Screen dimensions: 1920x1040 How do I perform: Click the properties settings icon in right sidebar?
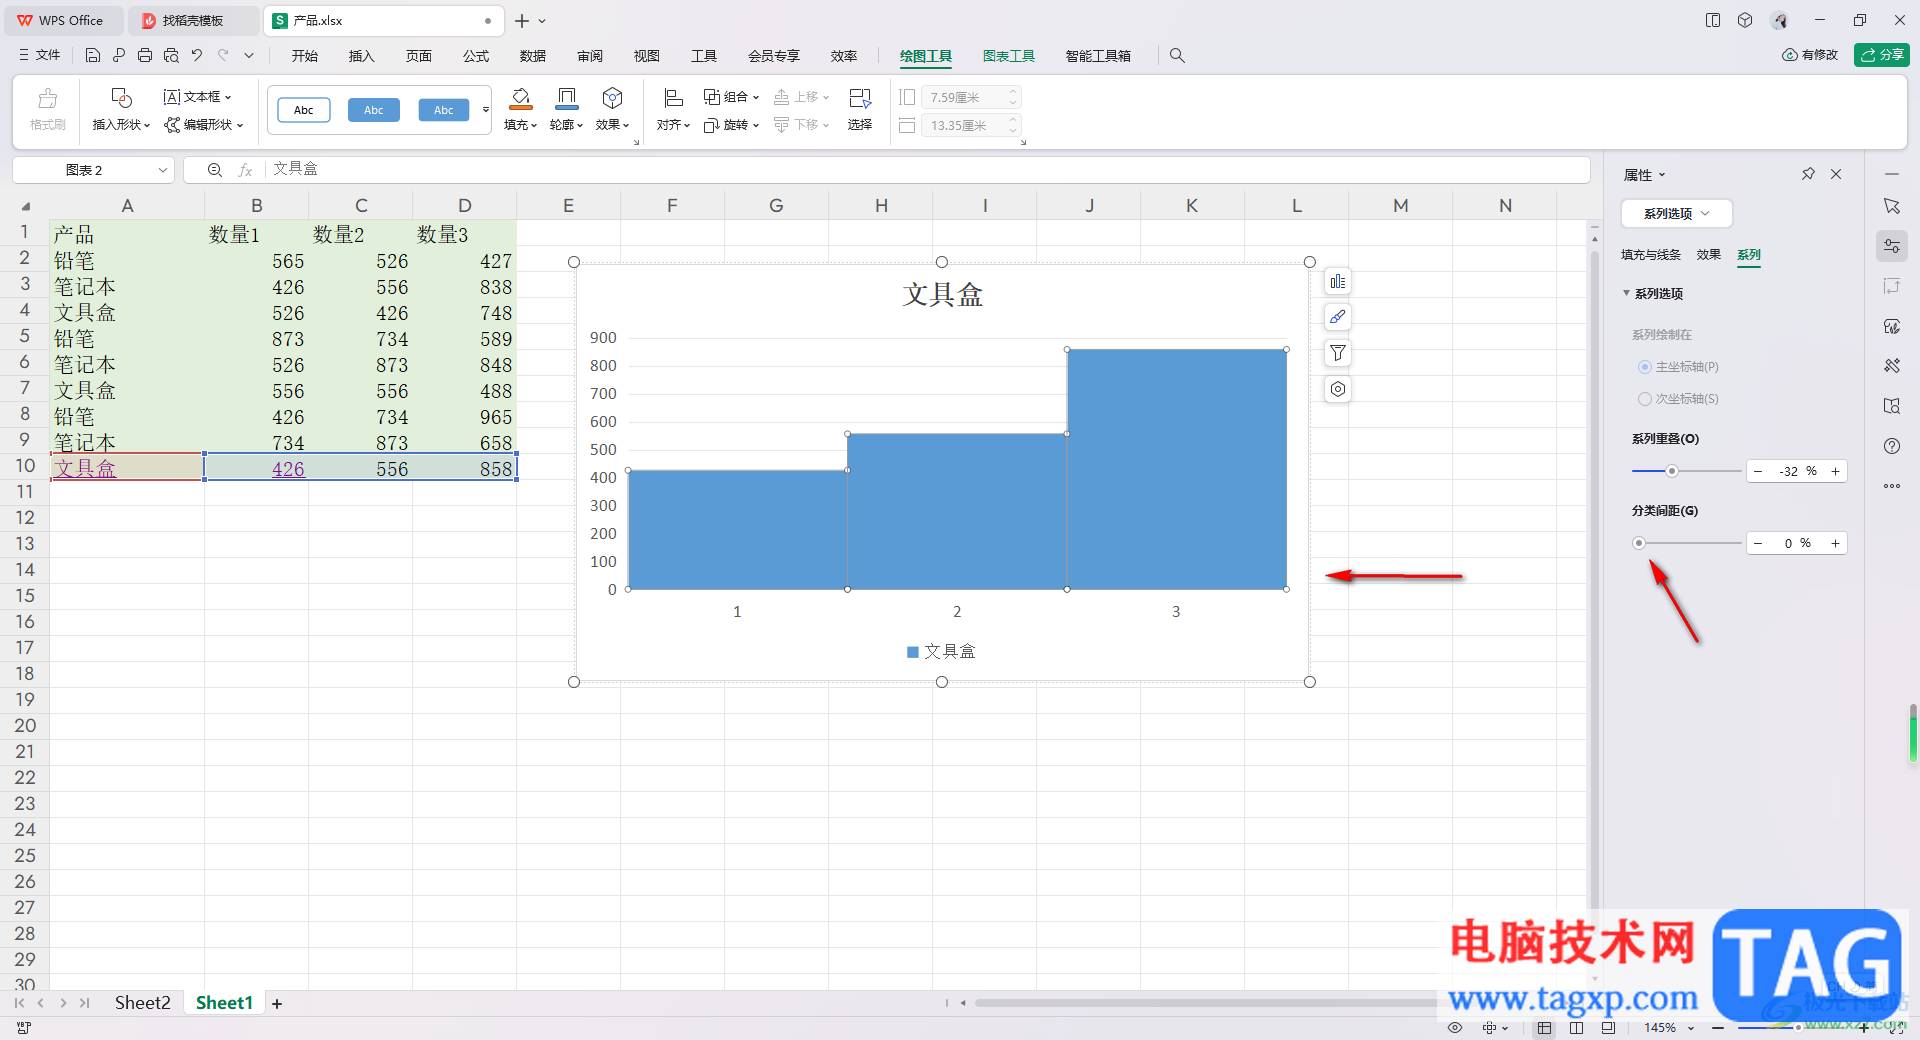(1892, 246)
